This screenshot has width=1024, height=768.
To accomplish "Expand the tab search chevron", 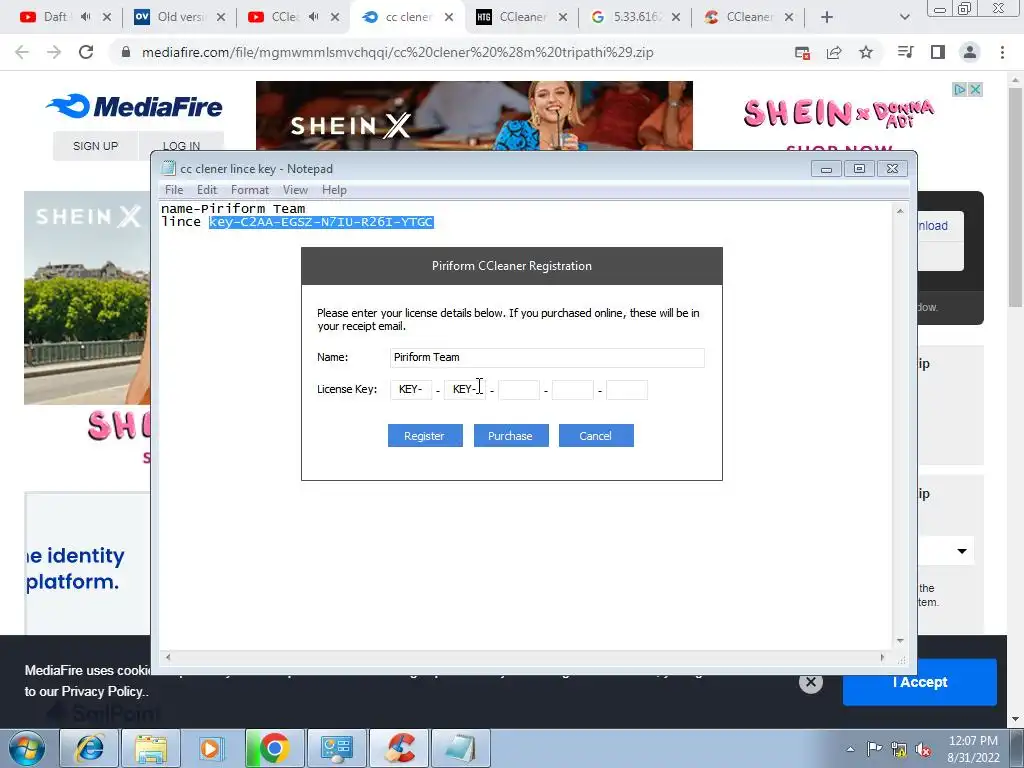I will coord(904,17).
